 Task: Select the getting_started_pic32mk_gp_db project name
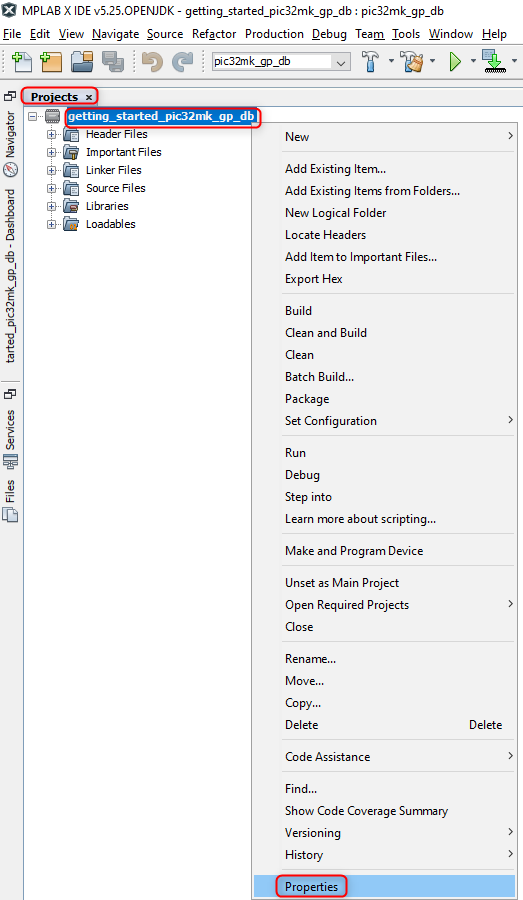[161, 117]
